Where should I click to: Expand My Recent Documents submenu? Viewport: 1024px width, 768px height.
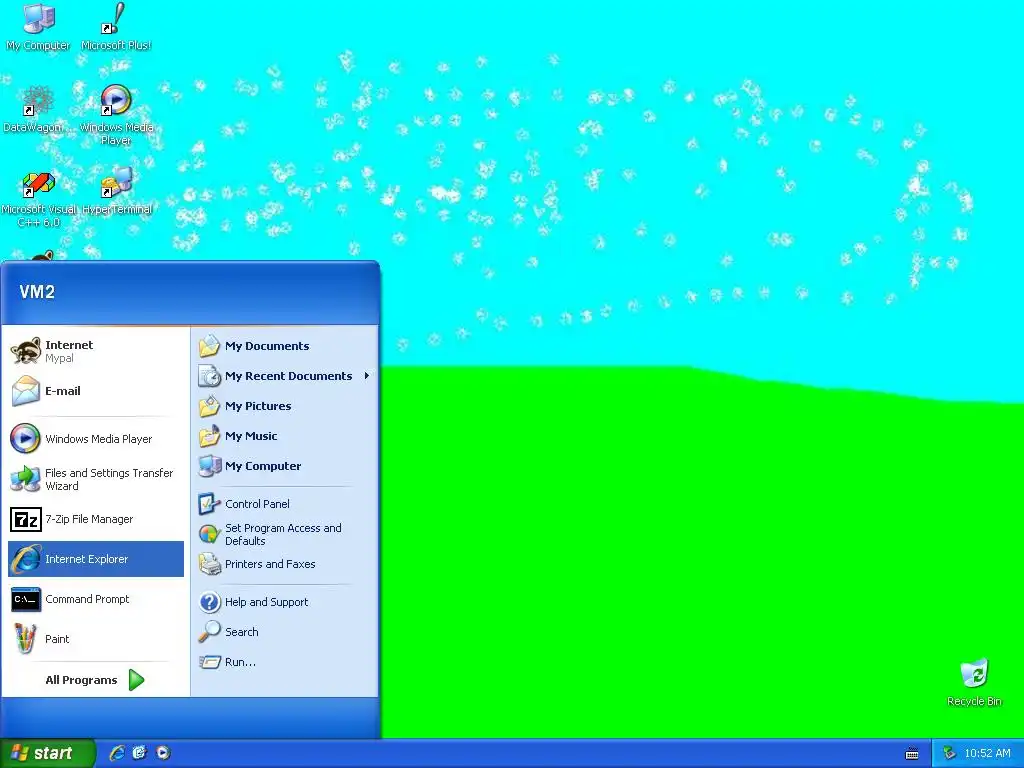[285, 376]
